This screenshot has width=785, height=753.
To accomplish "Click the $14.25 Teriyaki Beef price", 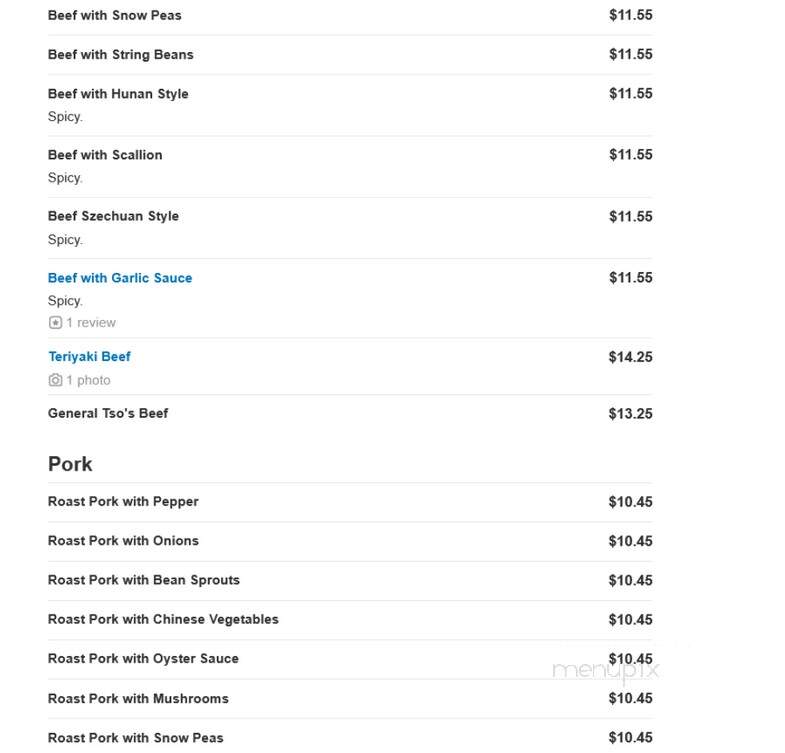I will coord(630,357).
